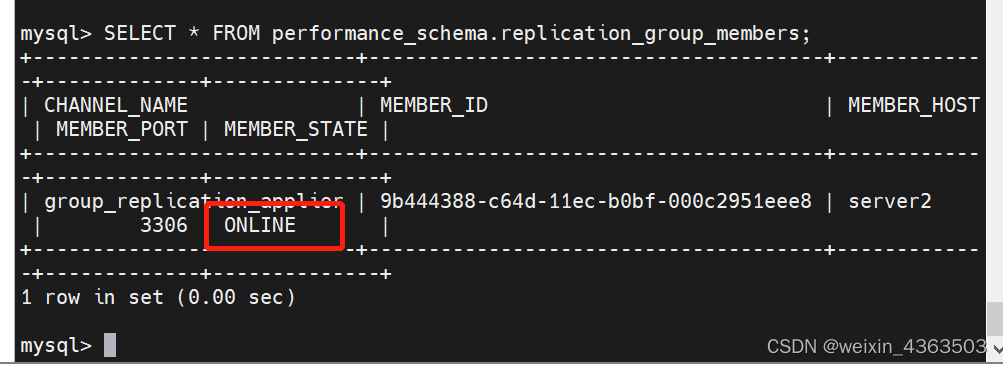Screen dimensions: 1003x366
Task: Click the top mysql> prompt before SELECT
Action: click(56, 33)
